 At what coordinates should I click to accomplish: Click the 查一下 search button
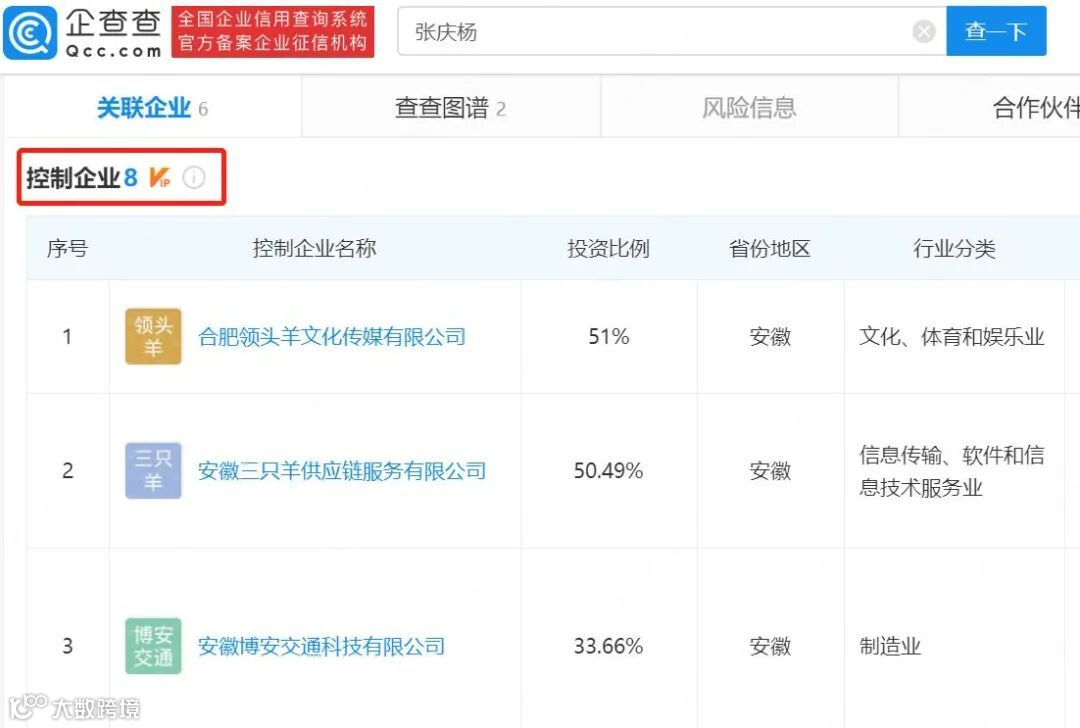click(x=996, y=31)
